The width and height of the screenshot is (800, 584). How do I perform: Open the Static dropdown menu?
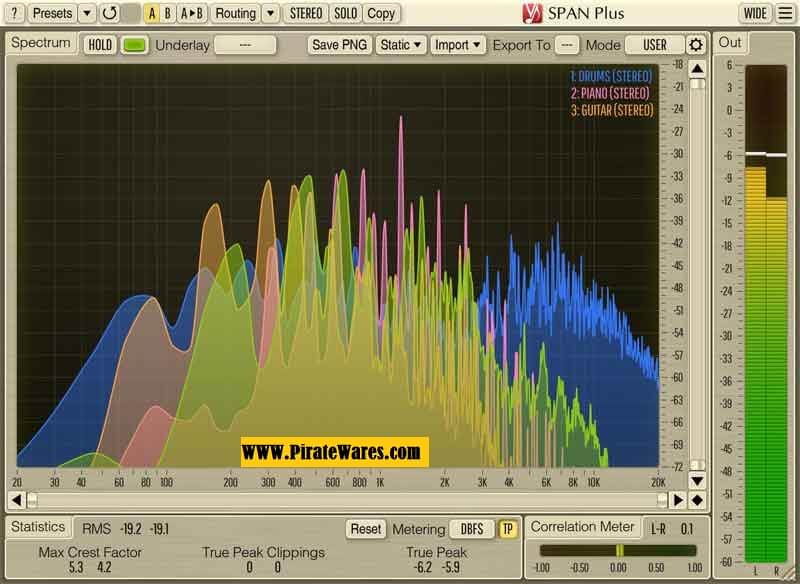pos(401,45)
